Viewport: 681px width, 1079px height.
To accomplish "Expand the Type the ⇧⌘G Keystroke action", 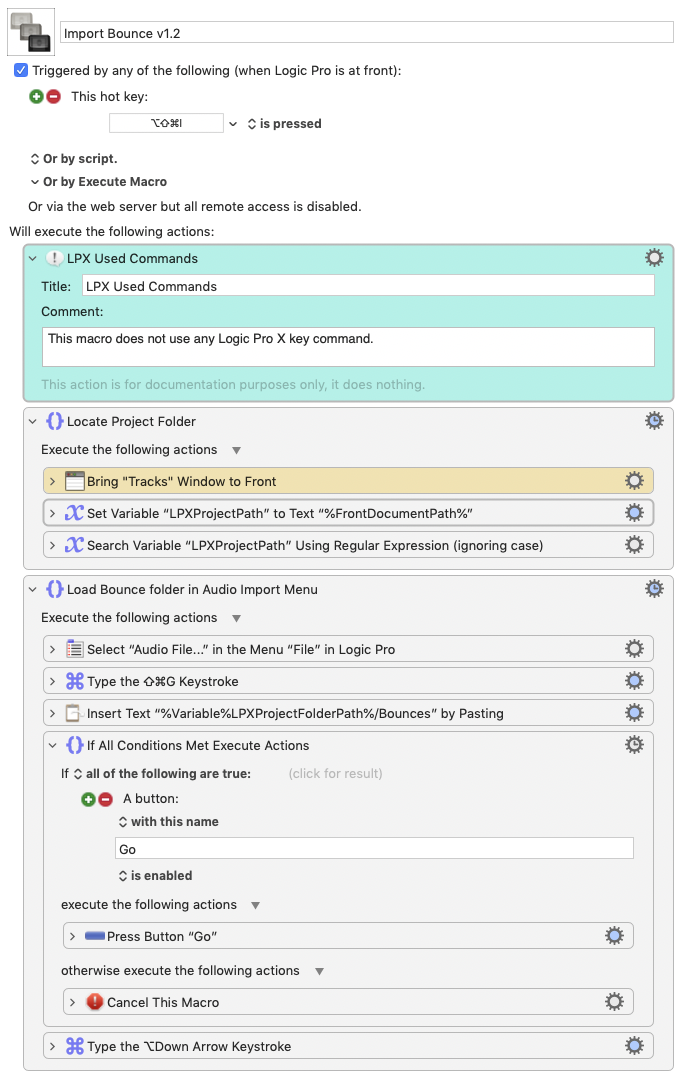I will (52, 682).
